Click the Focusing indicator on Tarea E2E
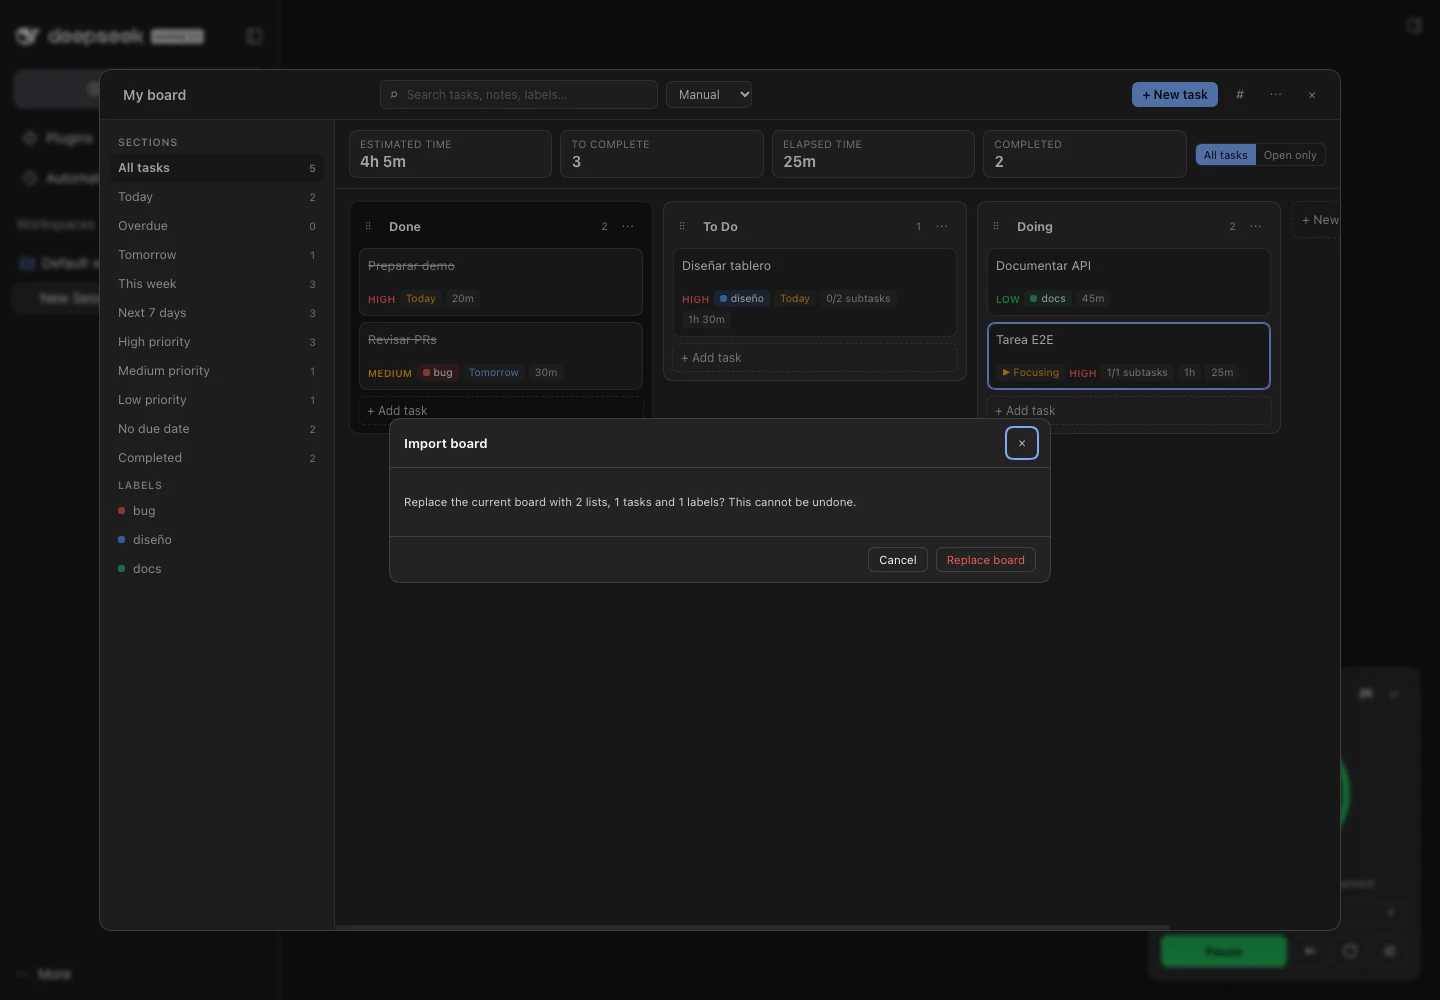Image resolution: width=1440 pixels, height=1000 pixels. coord(1030,373)
